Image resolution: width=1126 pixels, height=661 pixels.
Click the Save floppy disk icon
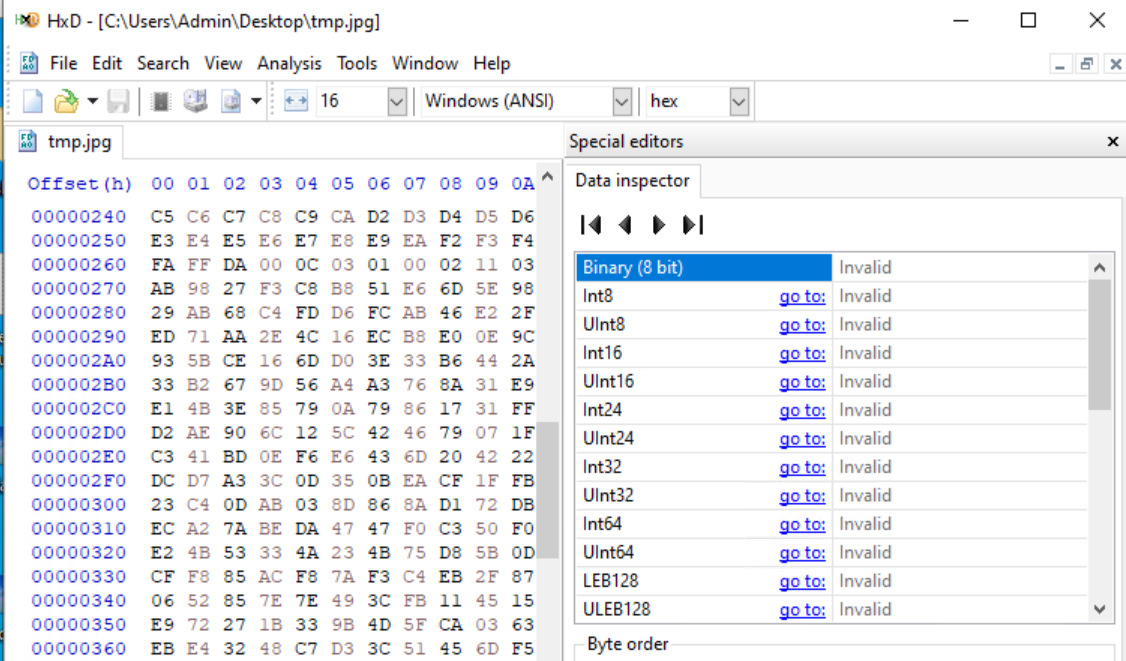click(118, 101)
